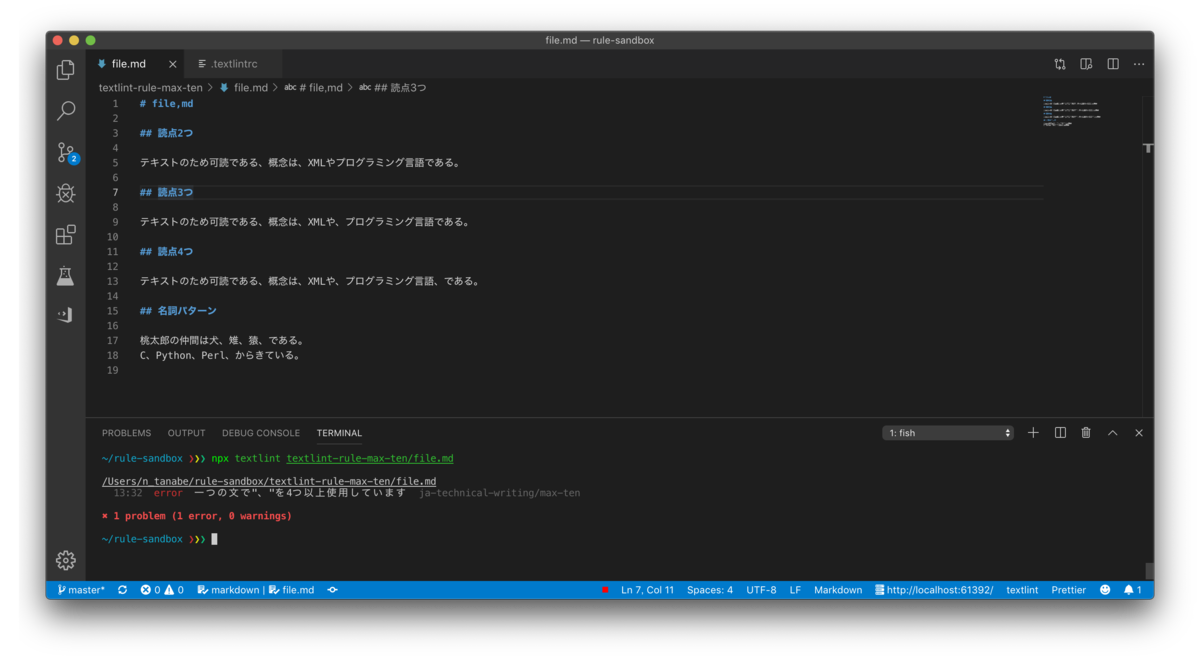
Task: Click 'Prettier' status bar item
Action: 1068,590
